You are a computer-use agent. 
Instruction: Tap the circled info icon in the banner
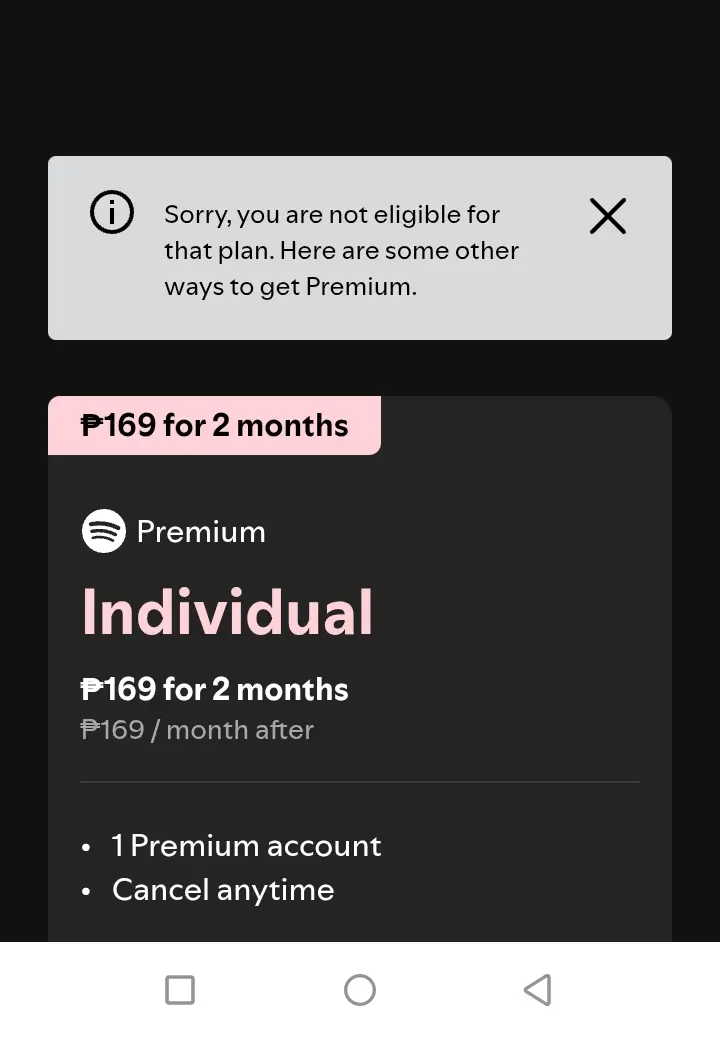[112, 212]
